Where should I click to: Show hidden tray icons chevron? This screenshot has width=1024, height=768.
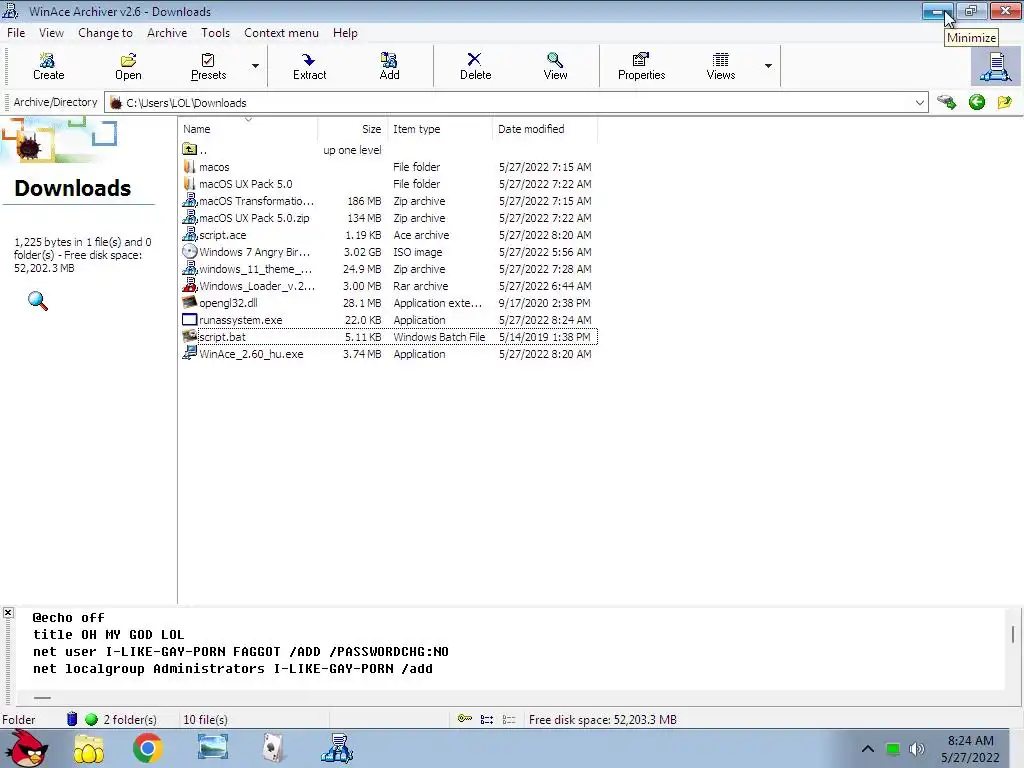867,748
